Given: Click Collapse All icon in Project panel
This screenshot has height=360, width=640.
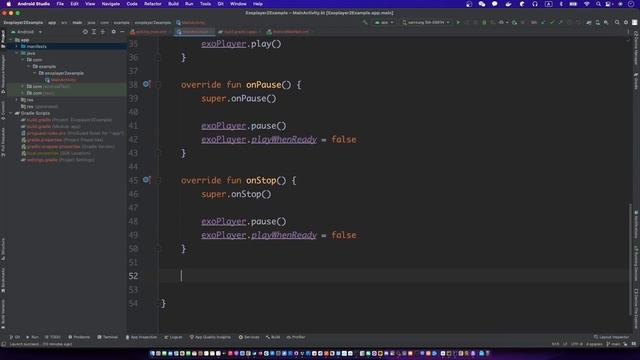Looking at the screenshot, I should click(103, 32).
